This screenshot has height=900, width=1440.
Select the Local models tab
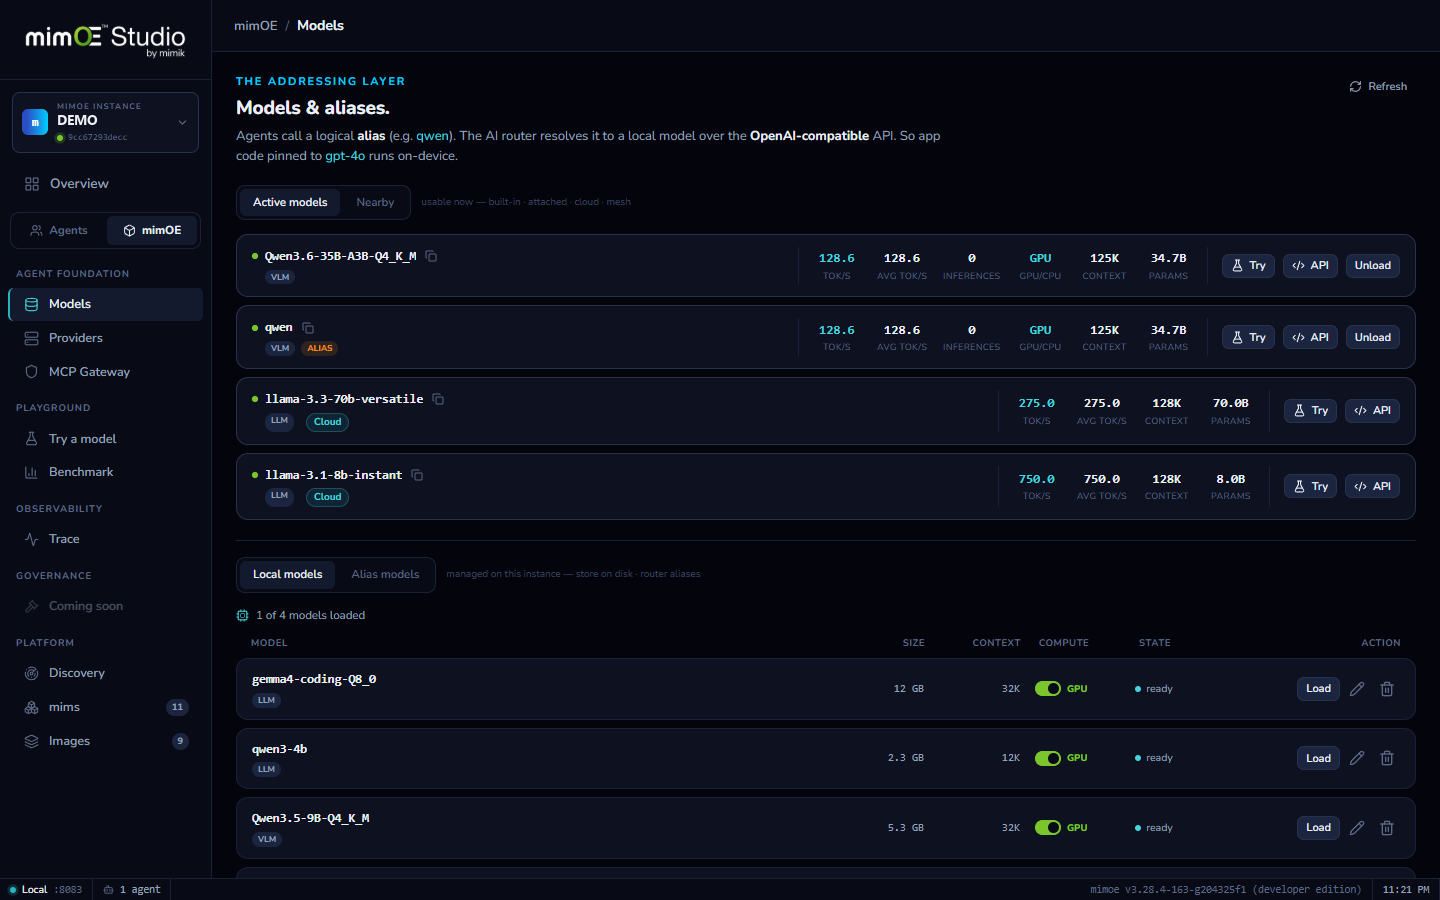click(x=288, y=574)
